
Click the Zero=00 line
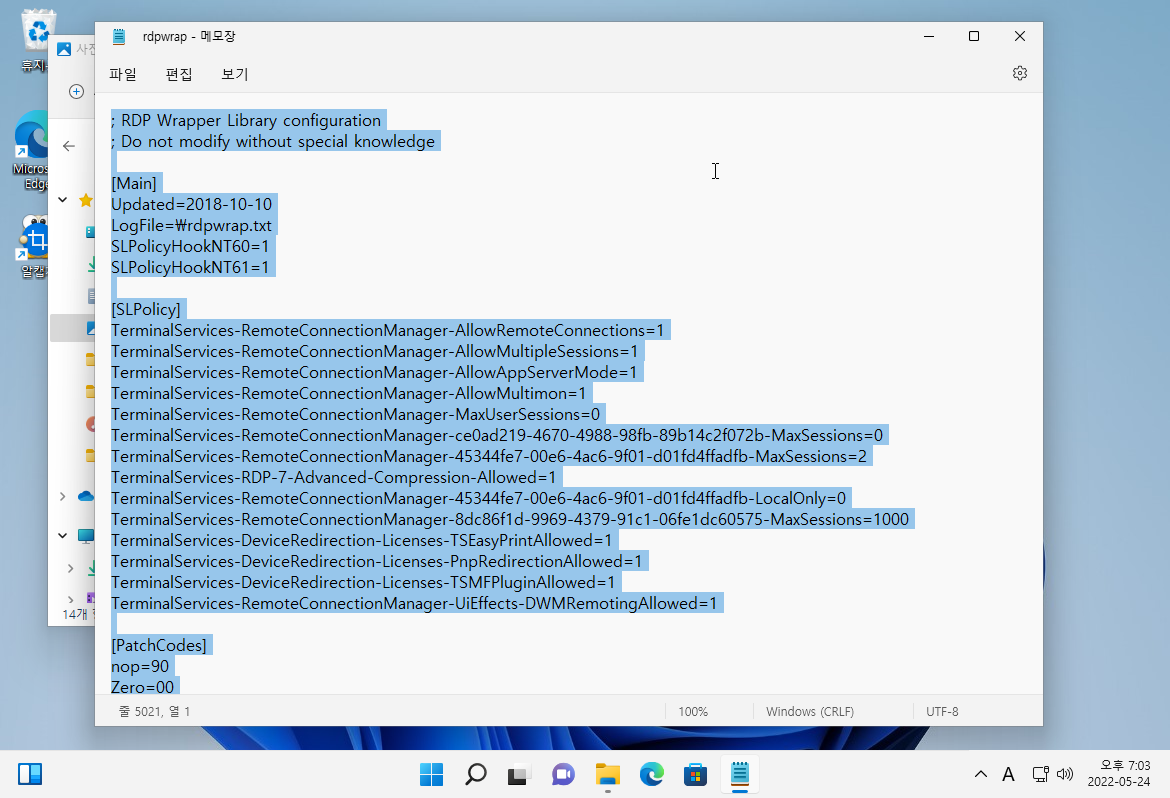coord(143,687)
